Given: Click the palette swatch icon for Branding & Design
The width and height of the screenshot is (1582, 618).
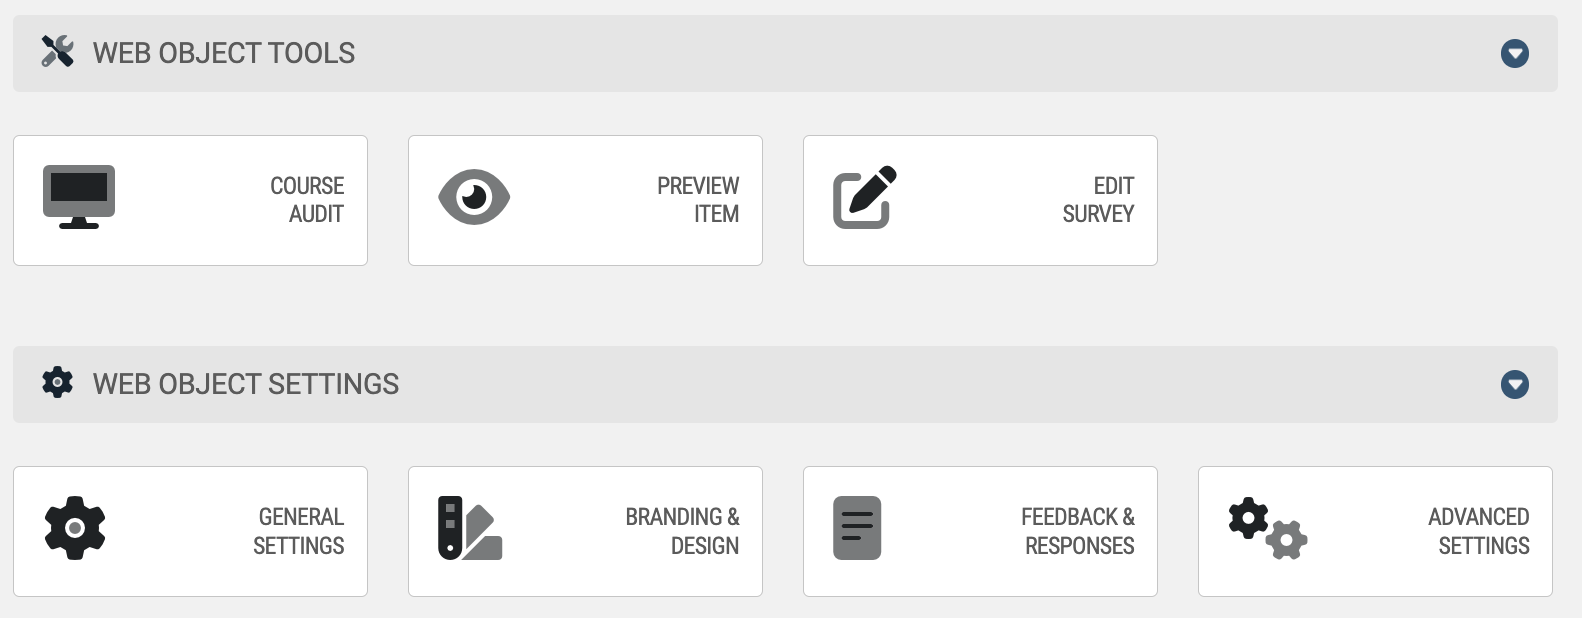Looking at the screenshot, I should [470, 528].
